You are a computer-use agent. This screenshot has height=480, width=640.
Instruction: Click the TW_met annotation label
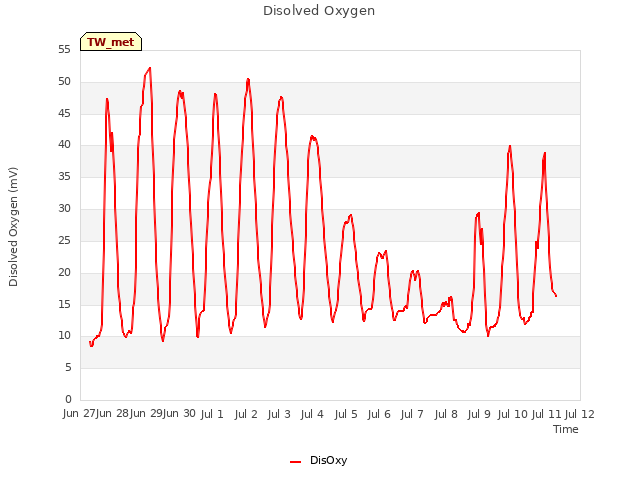111,42
